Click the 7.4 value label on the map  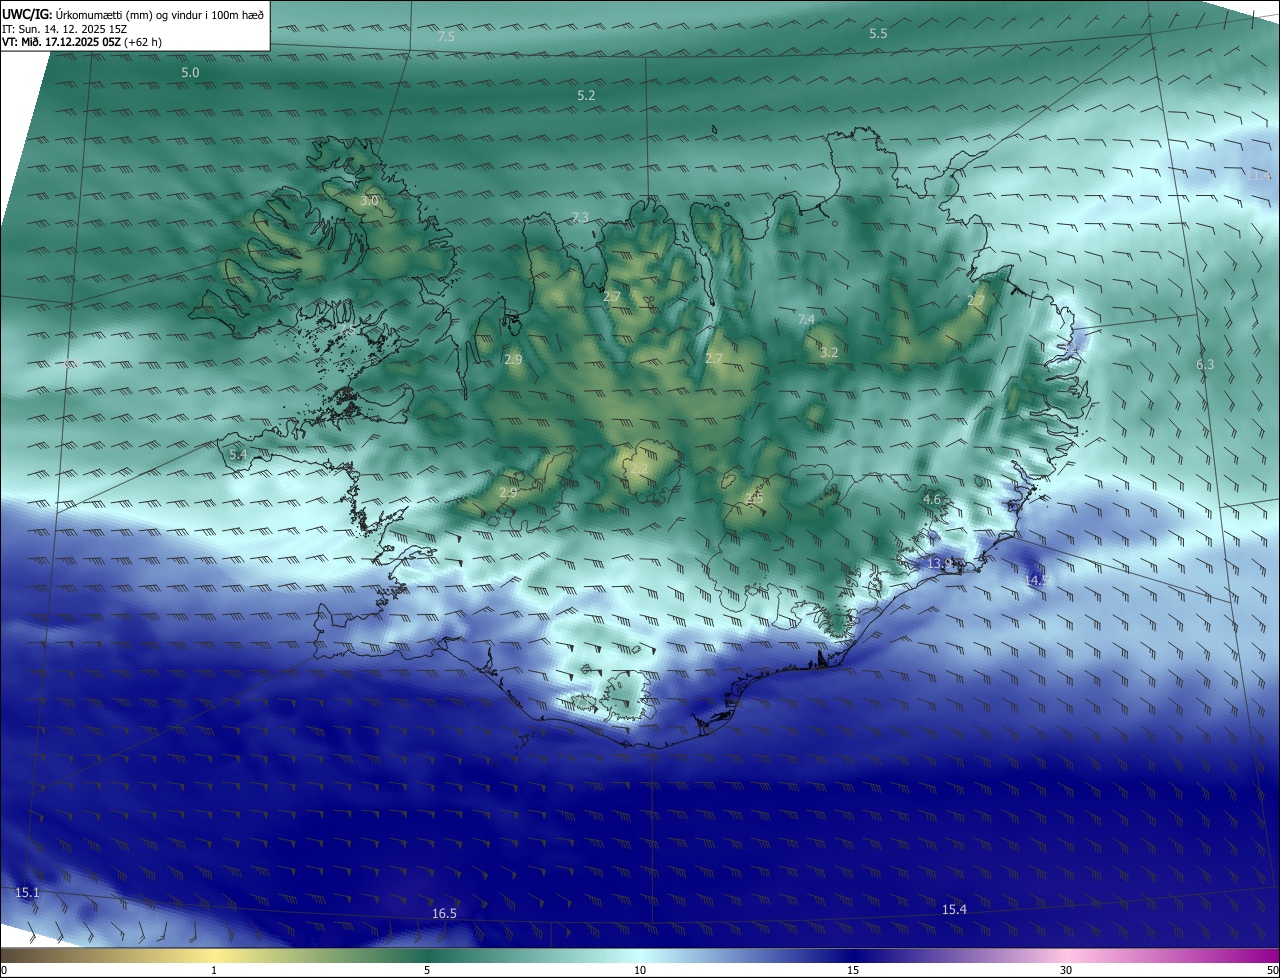pos(806,319)
